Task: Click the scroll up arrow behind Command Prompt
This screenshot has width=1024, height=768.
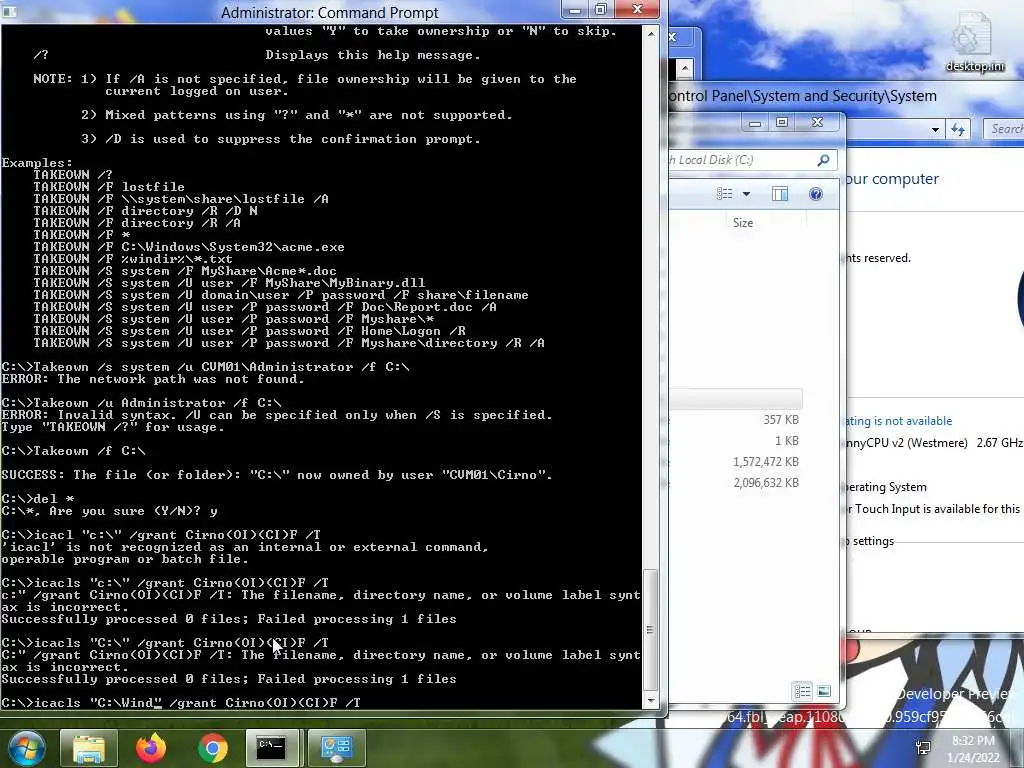Action: pyautogui.click(x=684, y=68)
